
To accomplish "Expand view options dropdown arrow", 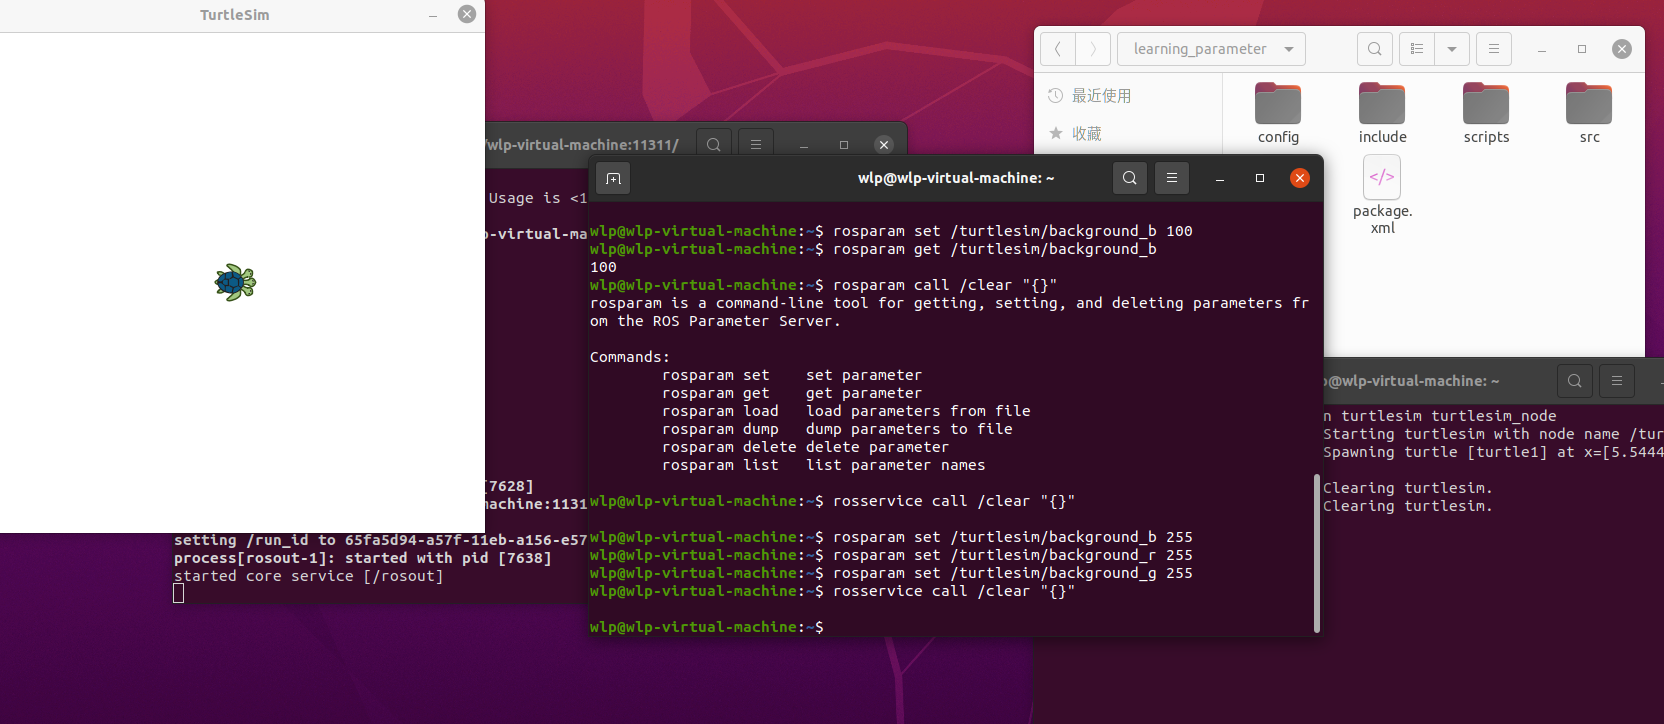I will 1452,49.
